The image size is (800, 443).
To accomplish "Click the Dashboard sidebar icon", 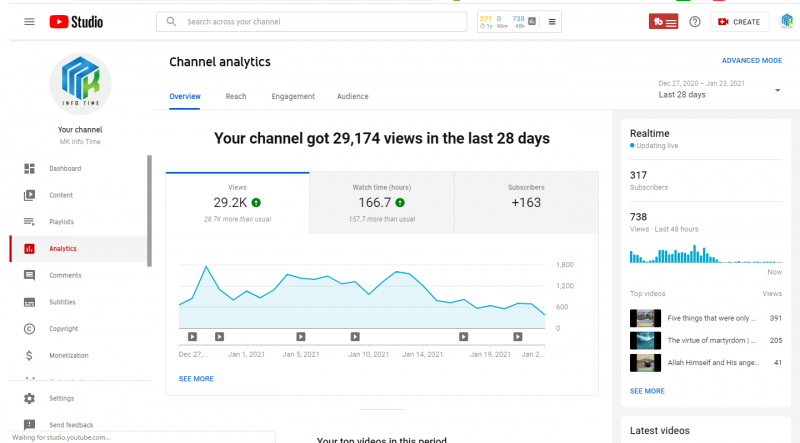I will click(x=30, y=168).
